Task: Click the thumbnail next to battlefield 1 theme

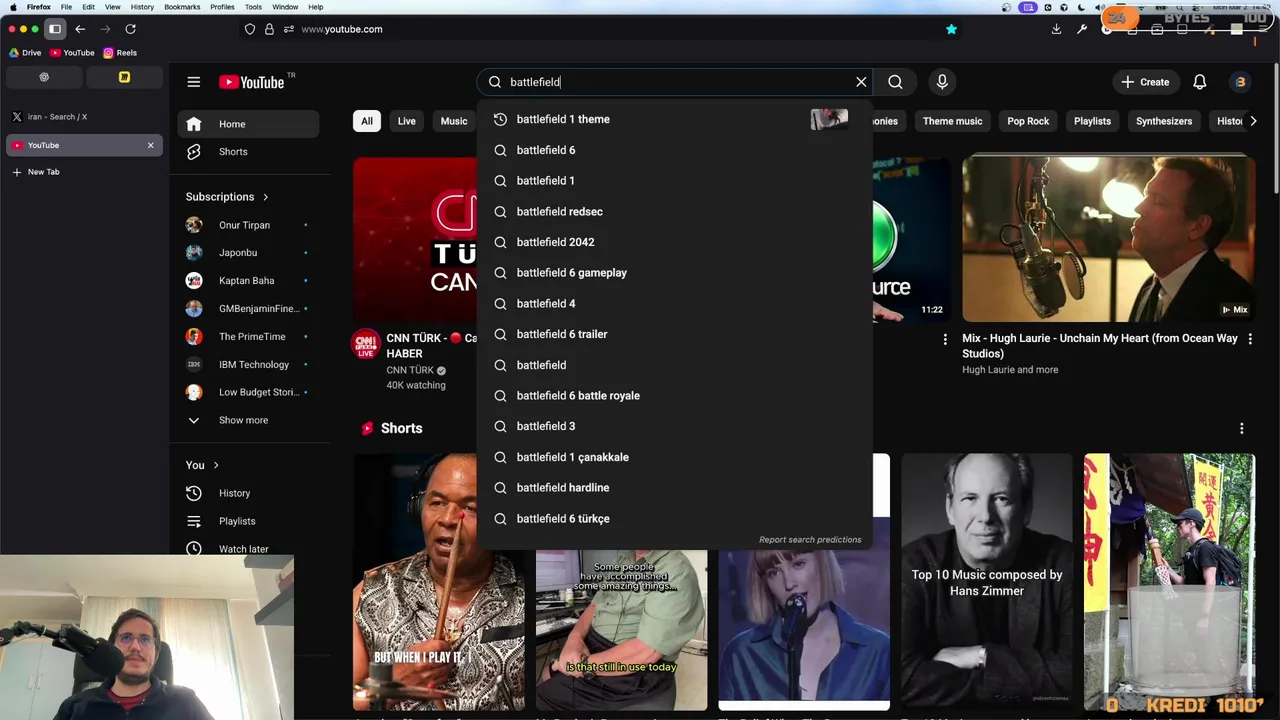Action: pyautogui.click(x=829, y=119)
